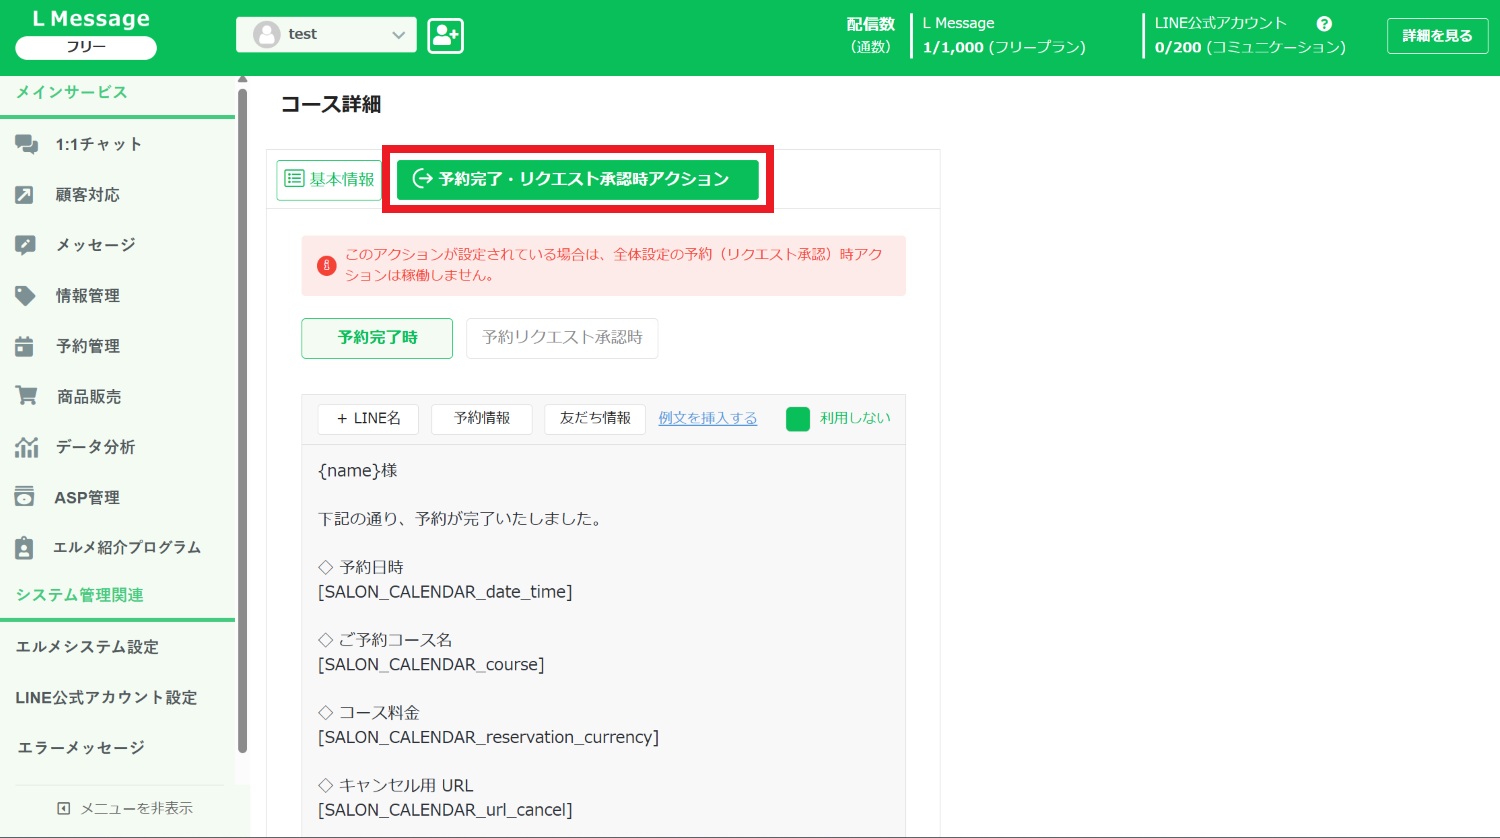Click the 顧客対応 sidebar icon
The image size is (1500, 838).
coord(25,195)
